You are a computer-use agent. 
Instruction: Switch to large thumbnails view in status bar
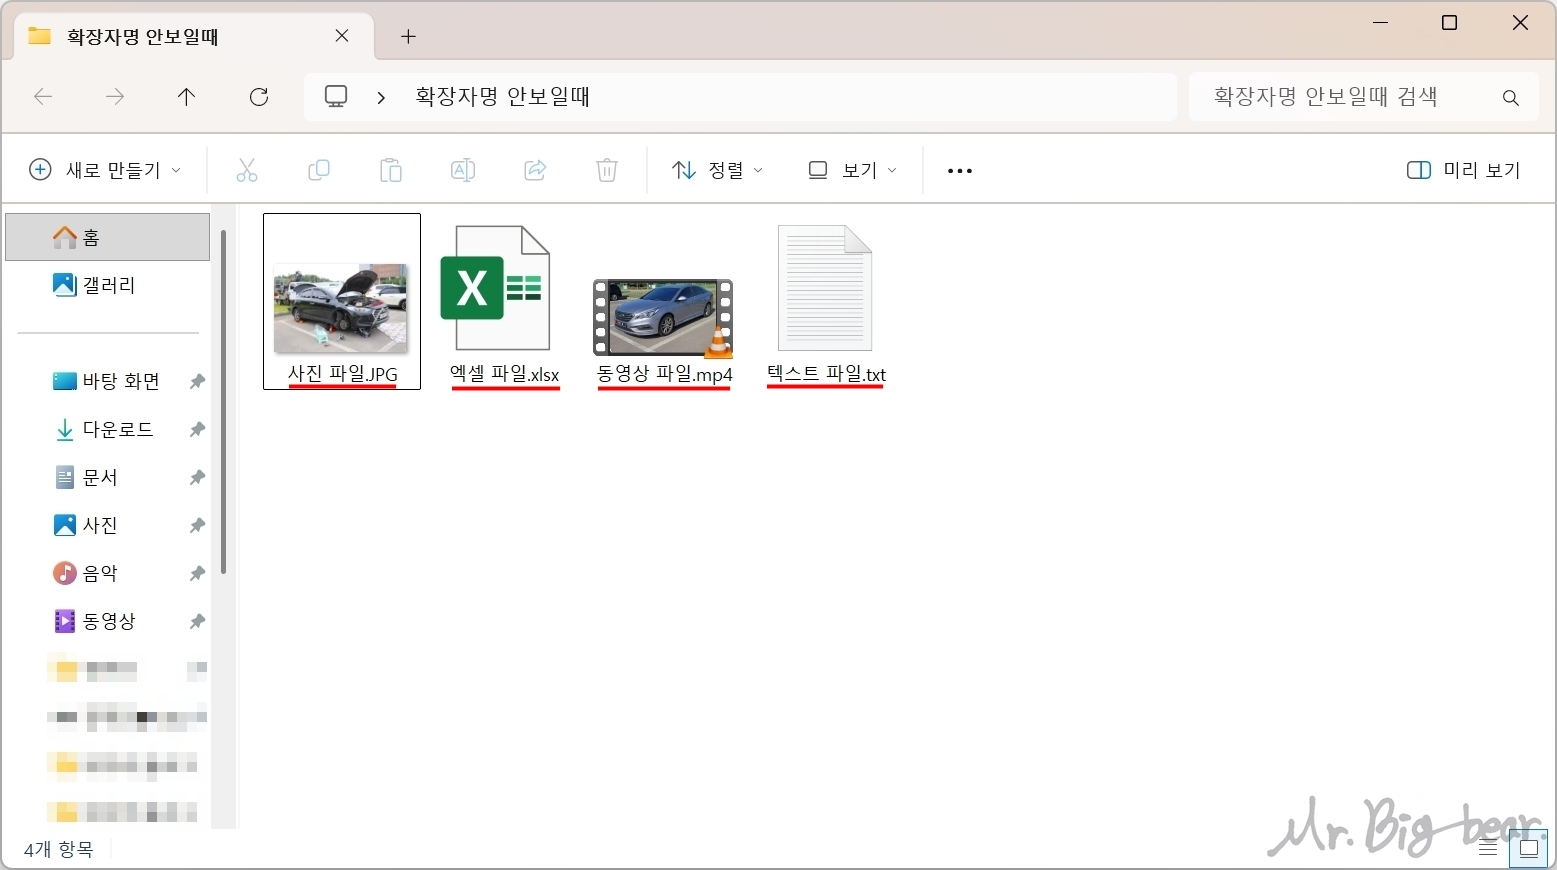point(1529,848)
